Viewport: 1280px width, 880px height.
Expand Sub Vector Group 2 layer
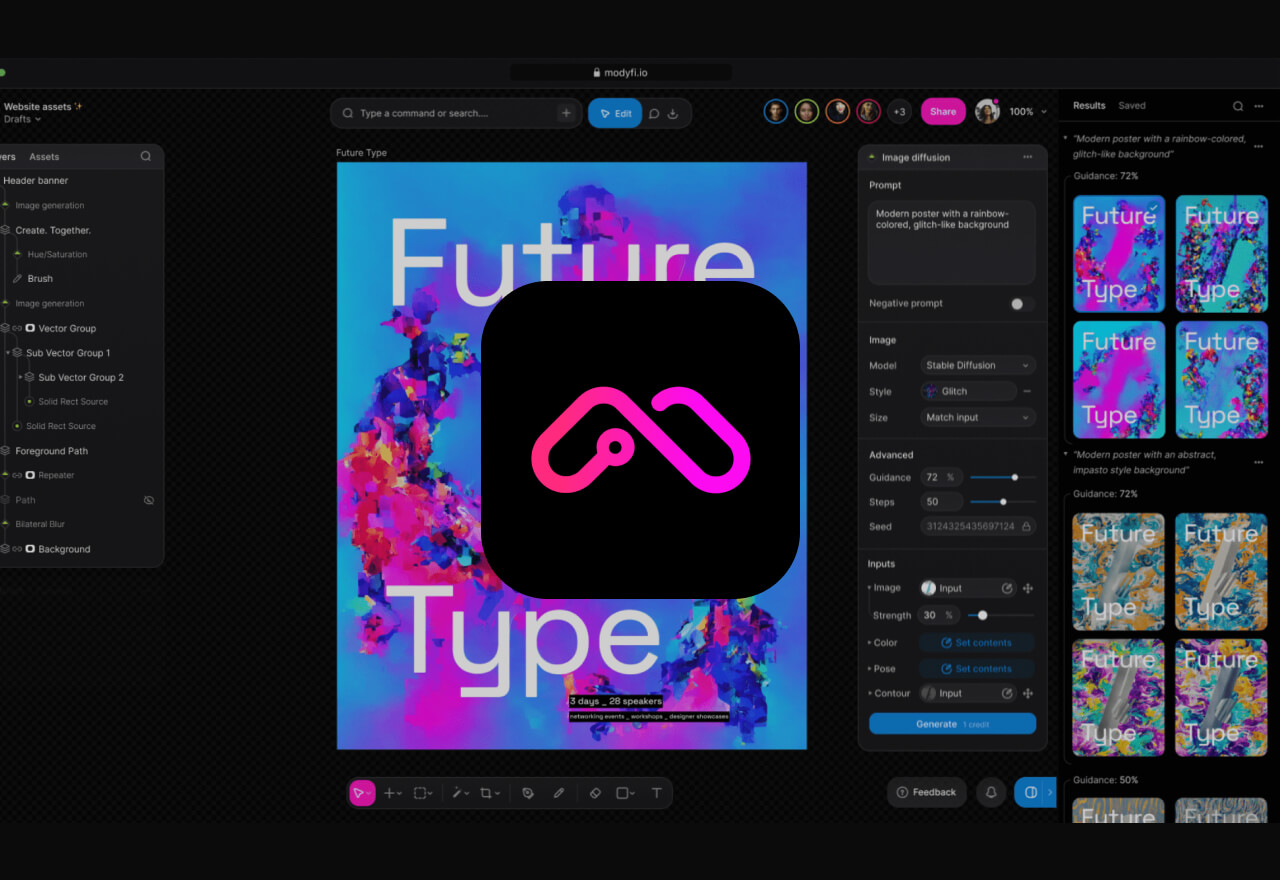[20, 377]
